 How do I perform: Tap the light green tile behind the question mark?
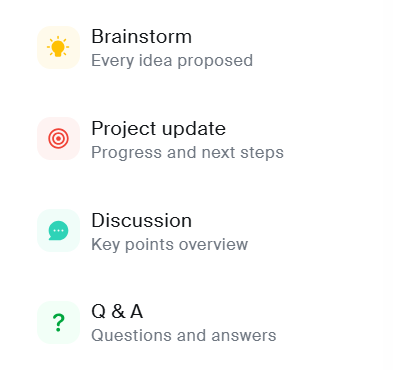[58, 323]
